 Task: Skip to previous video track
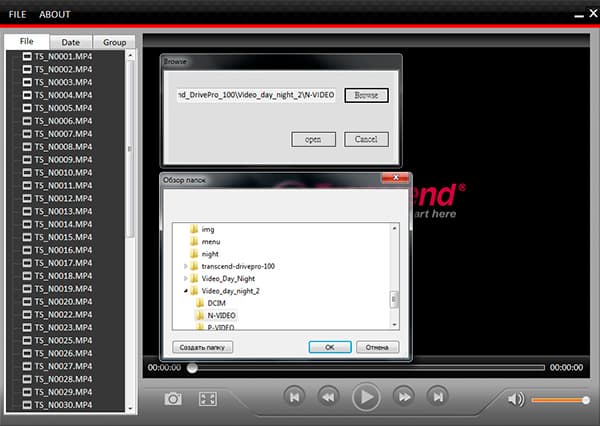[x=294, y=397]
